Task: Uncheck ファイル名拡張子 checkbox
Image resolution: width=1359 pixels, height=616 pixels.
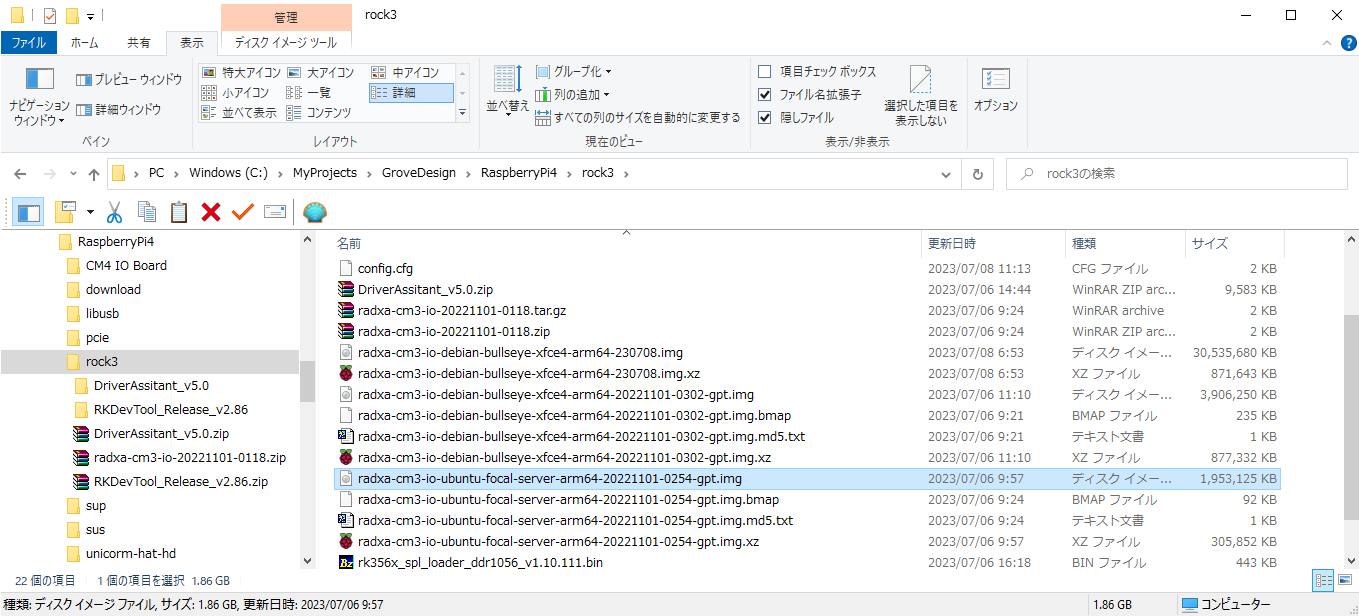Action: click(x=765, y=95)
